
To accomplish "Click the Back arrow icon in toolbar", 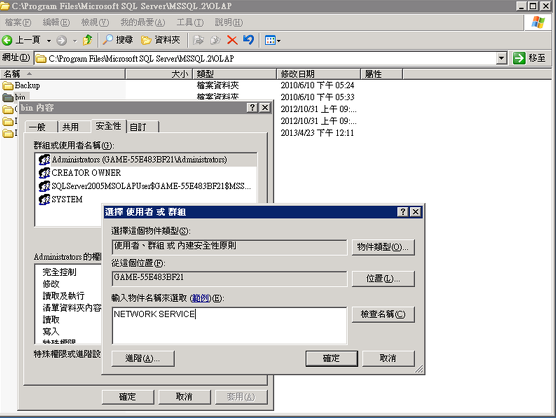I will pos(7,40).
